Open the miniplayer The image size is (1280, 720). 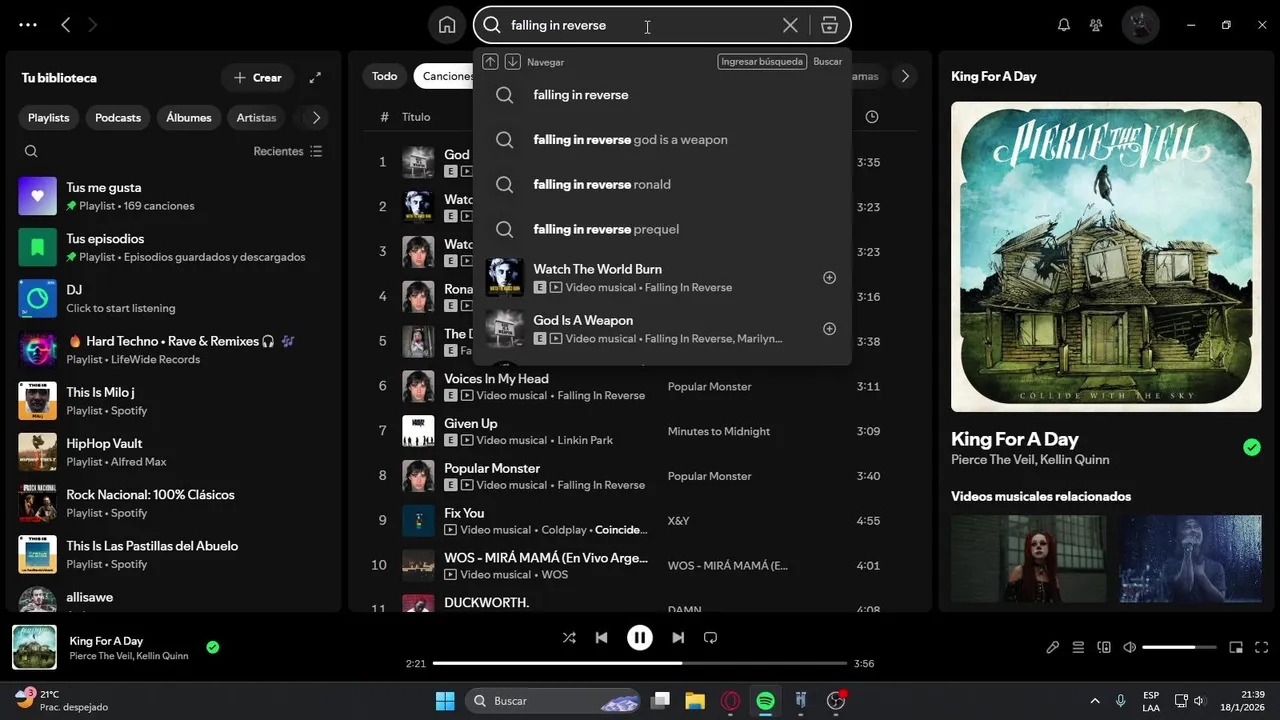pyautogui.click(x=1236, y=647)
